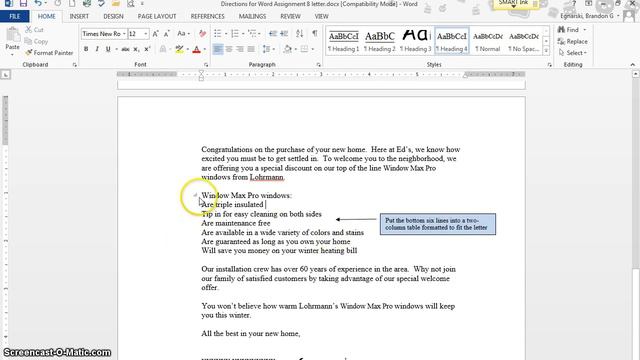
Task: Click the Replace button
Action: pos(573,41)
